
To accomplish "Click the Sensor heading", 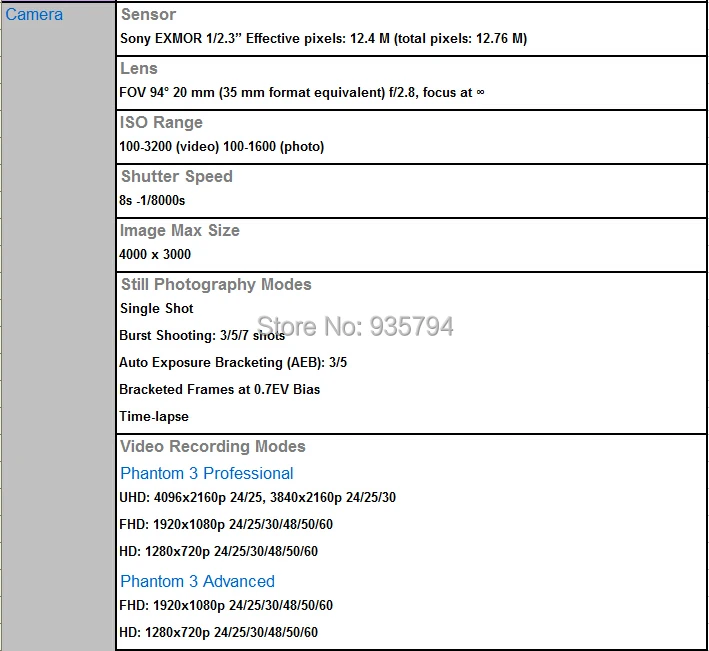I will tap(148, 14).
